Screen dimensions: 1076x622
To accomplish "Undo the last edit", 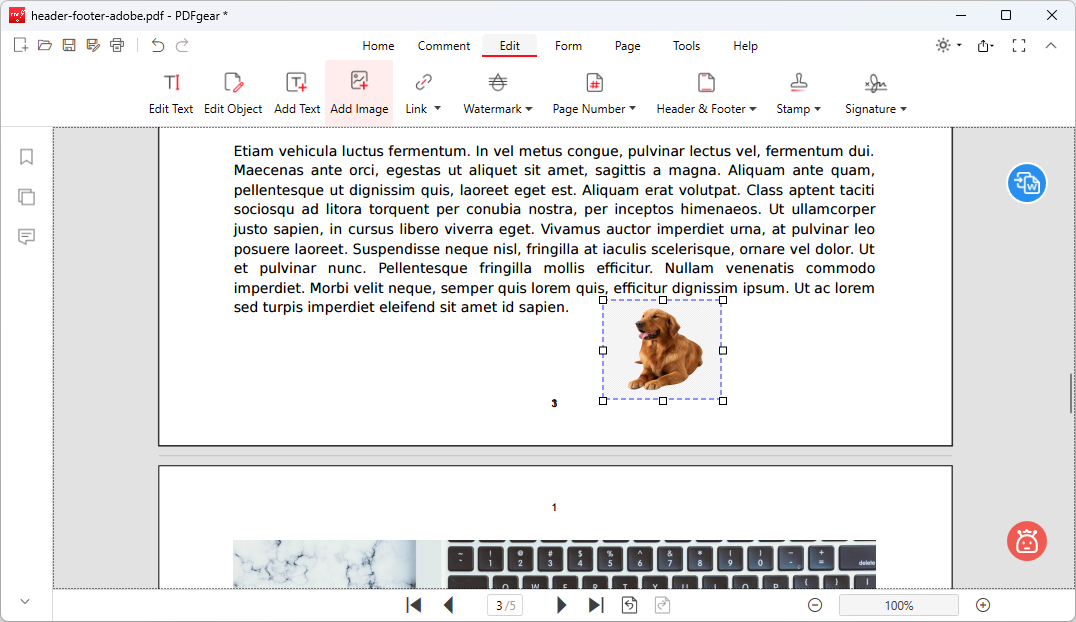I will tap(158, 45).
